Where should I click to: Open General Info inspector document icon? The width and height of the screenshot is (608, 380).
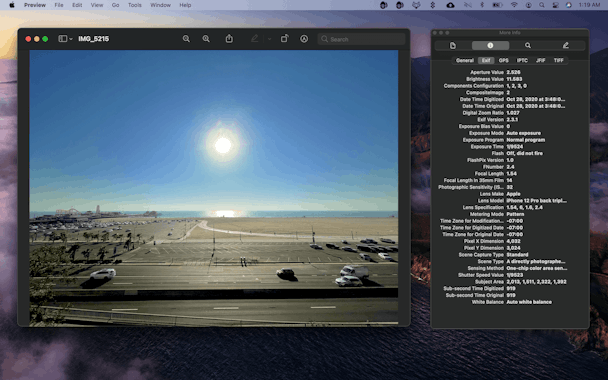(453, 46)
